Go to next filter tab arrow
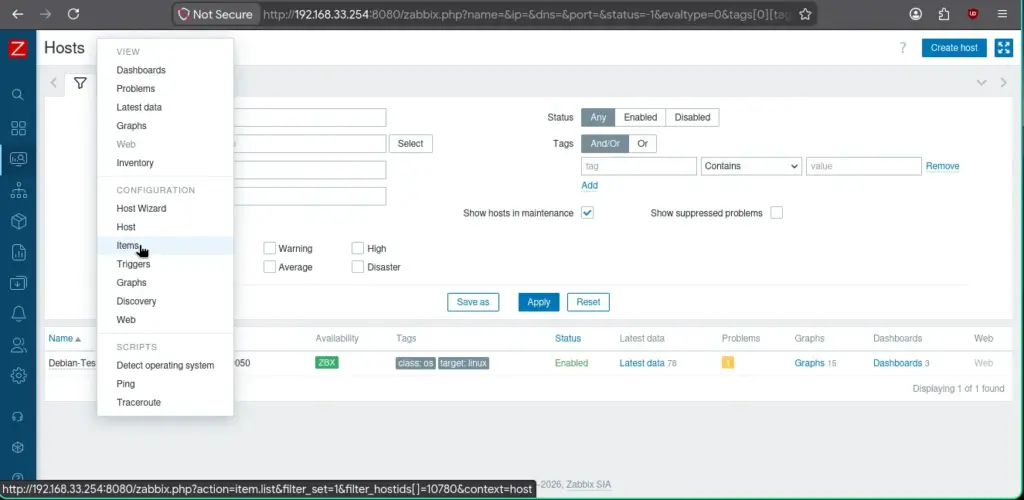 coord(1004,83)
